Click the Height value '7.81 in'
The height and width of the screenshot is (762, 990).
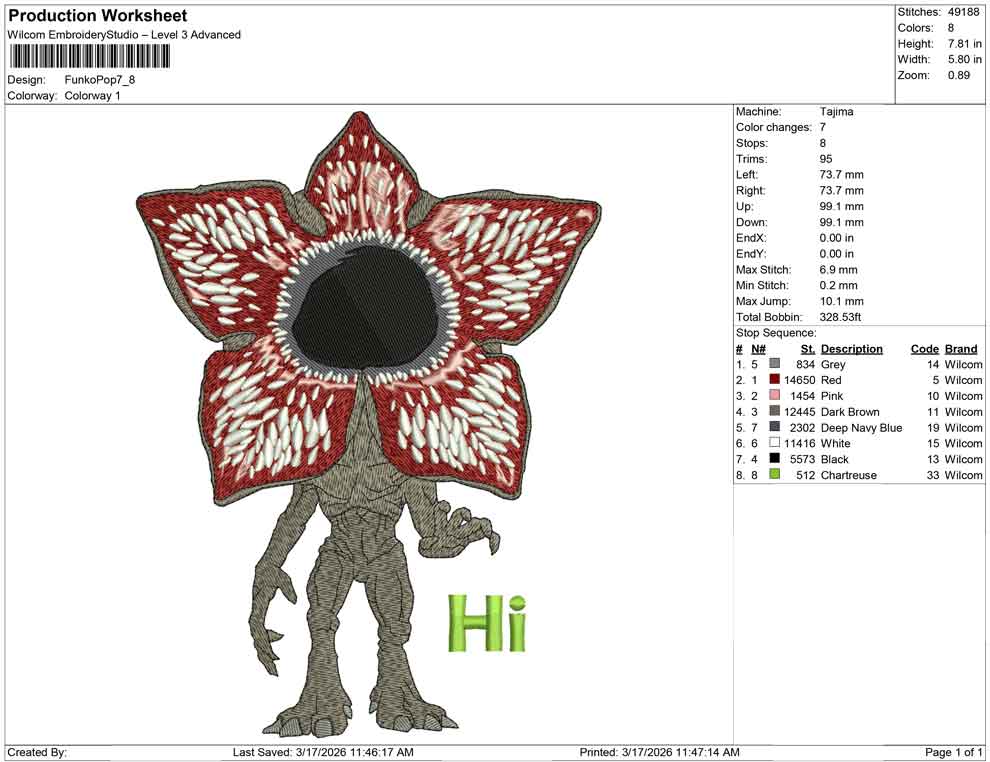[x=964, y=44]
